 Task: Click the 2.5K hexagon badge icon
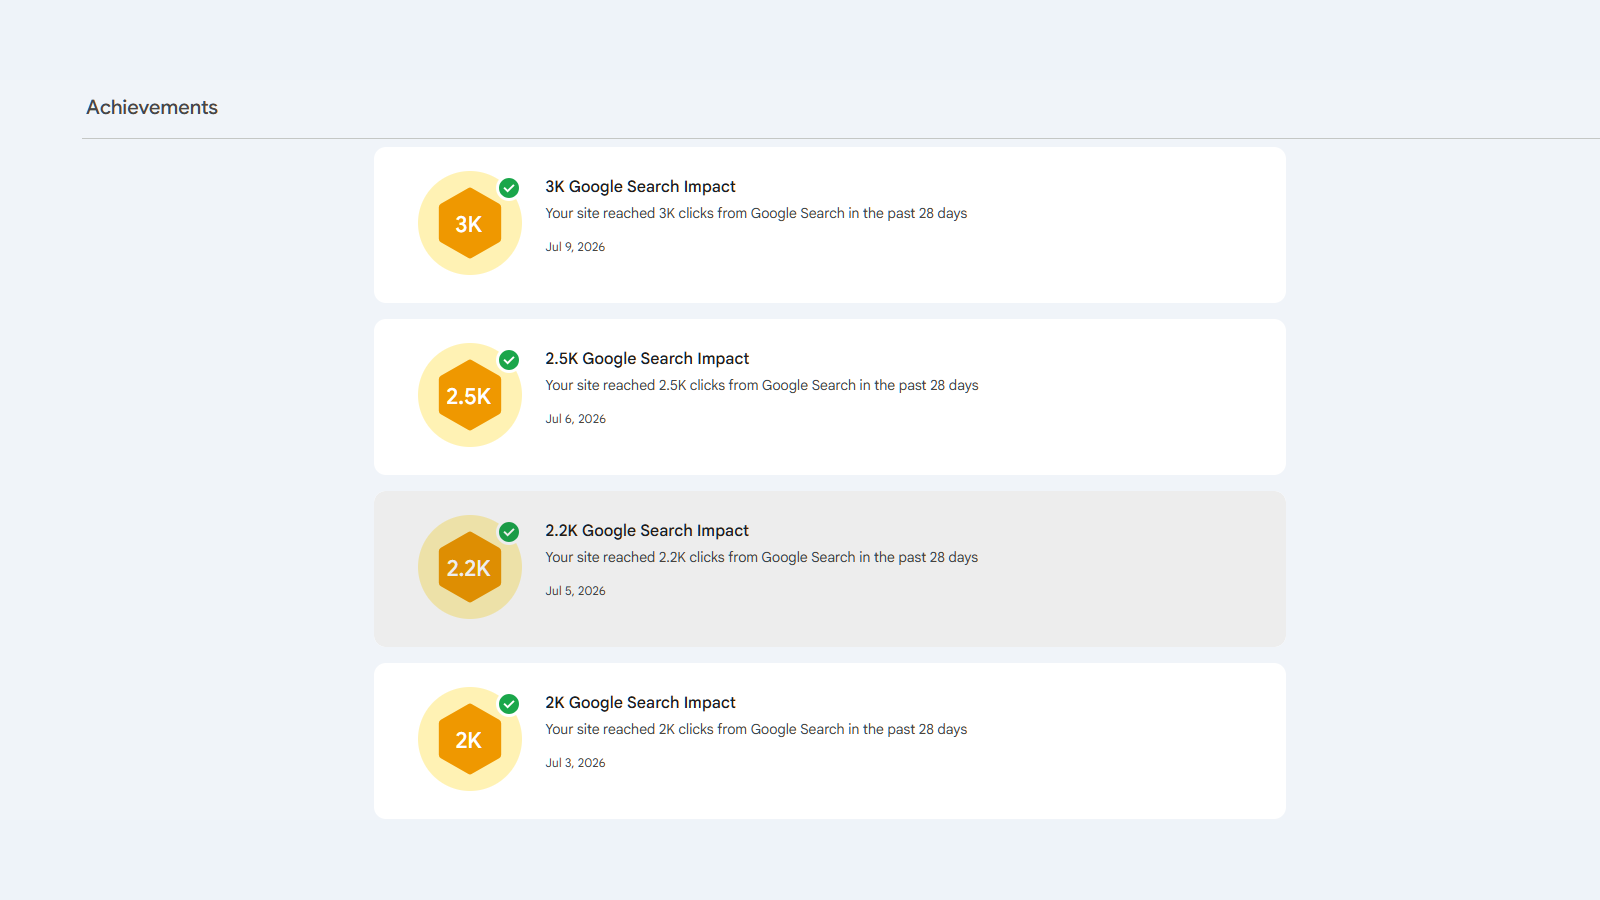click(x=469, y=395)
